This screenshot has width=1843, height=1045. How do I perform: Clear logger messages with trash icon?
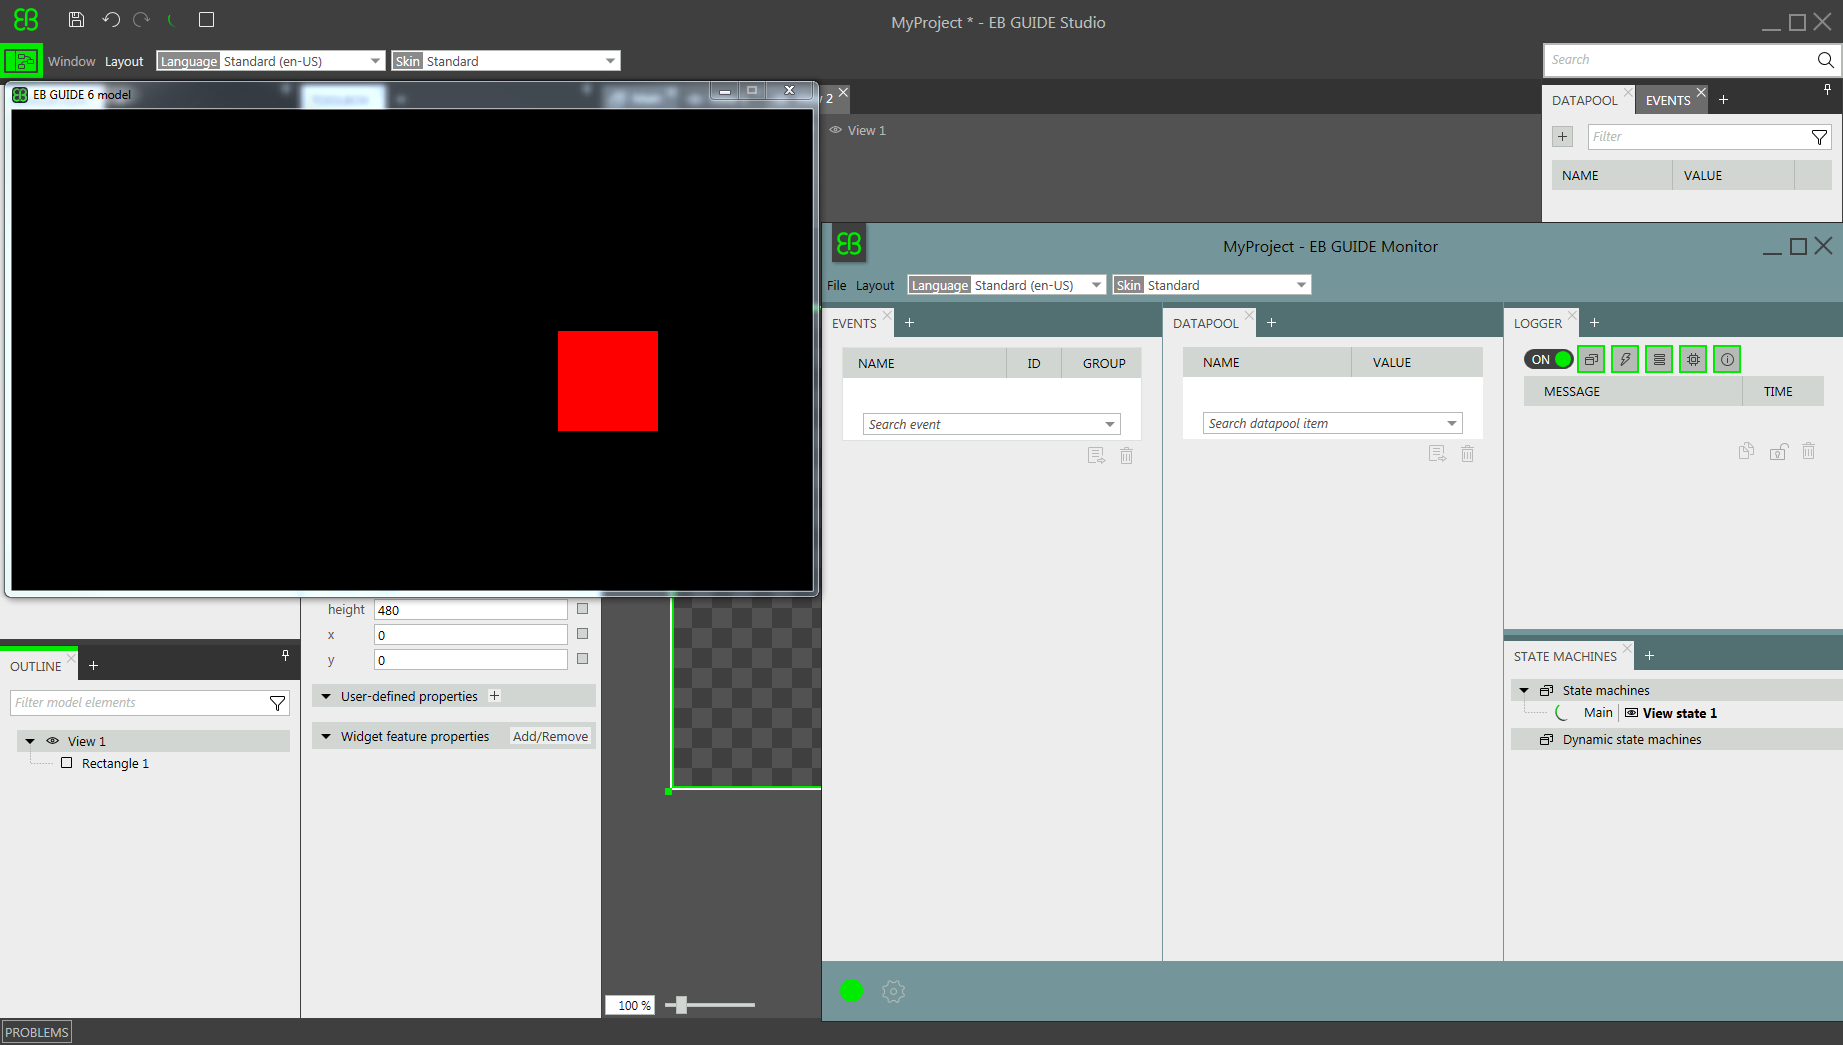click(x=1808, y=451)
